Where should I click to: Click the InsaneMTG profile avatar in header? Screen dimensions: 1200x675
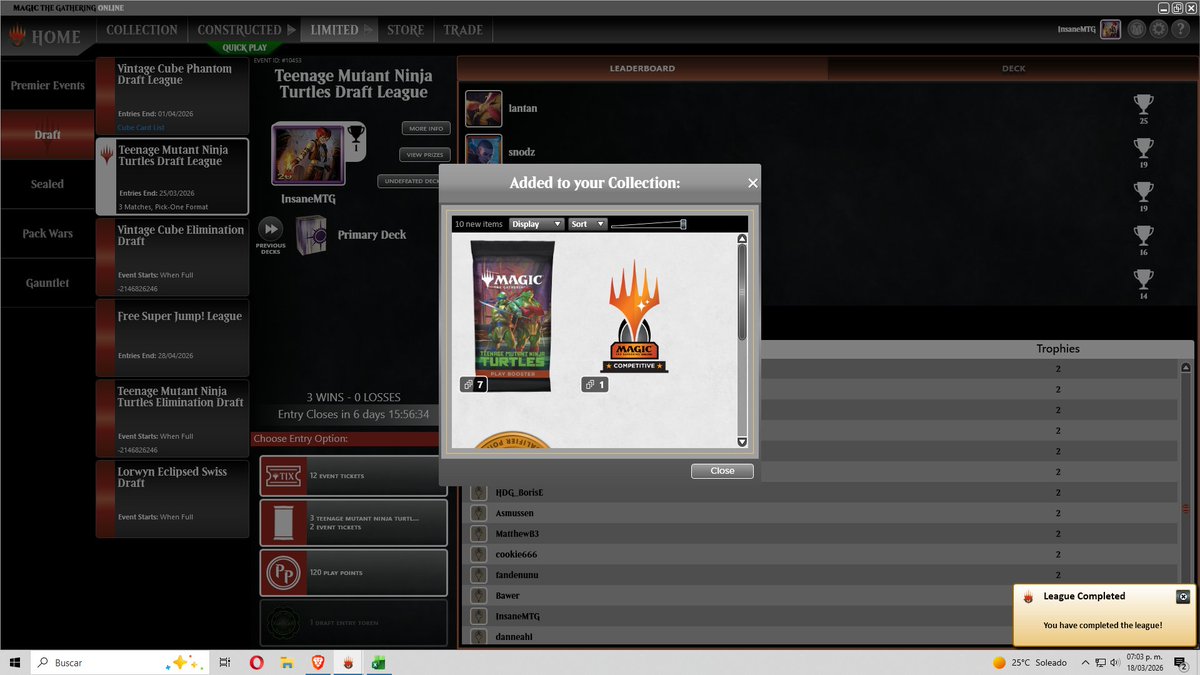[x=1110, y=29]
